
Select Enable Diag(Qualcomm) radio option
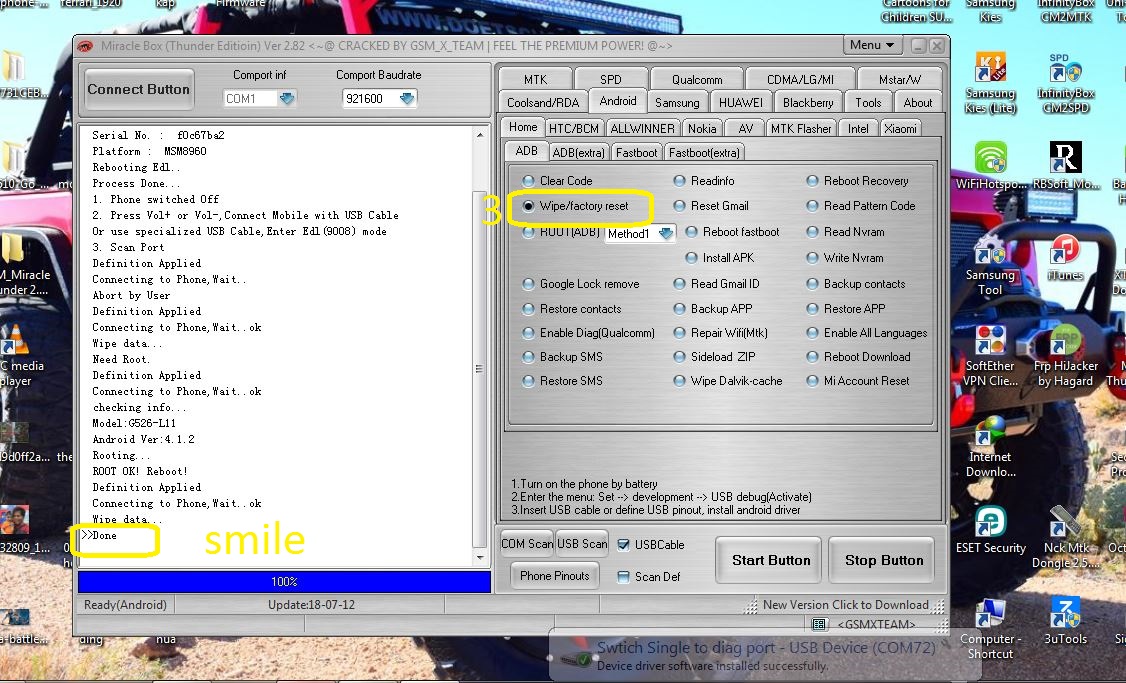click(529, 333)
